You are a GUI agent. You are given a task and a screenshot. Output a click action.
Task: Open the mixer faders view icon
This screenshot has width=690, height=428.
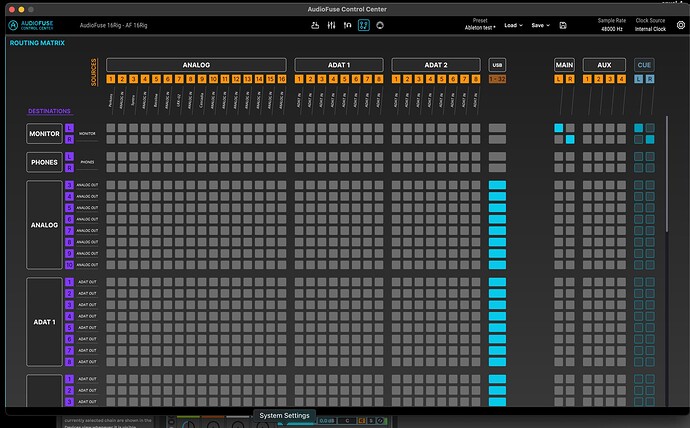[x=331, y=26]
